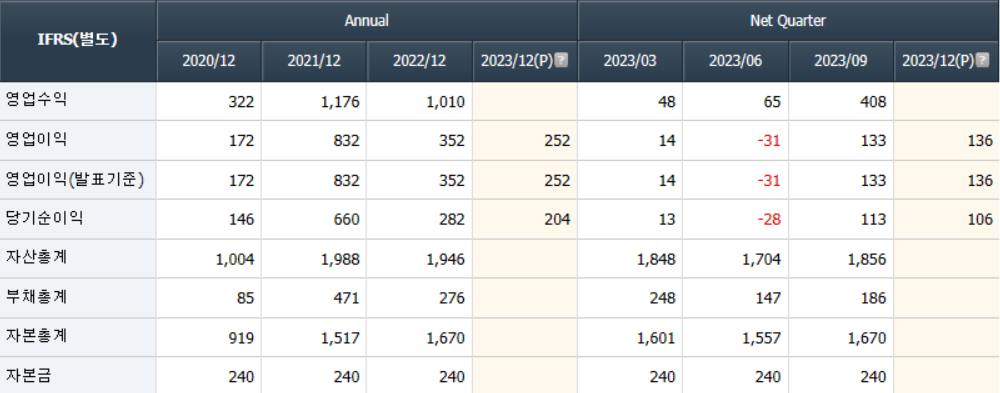This screenshot has height=393, width=1000.
Task: Click 자산총계 value 1,988 for 2021/12
Action: [340, 259]
